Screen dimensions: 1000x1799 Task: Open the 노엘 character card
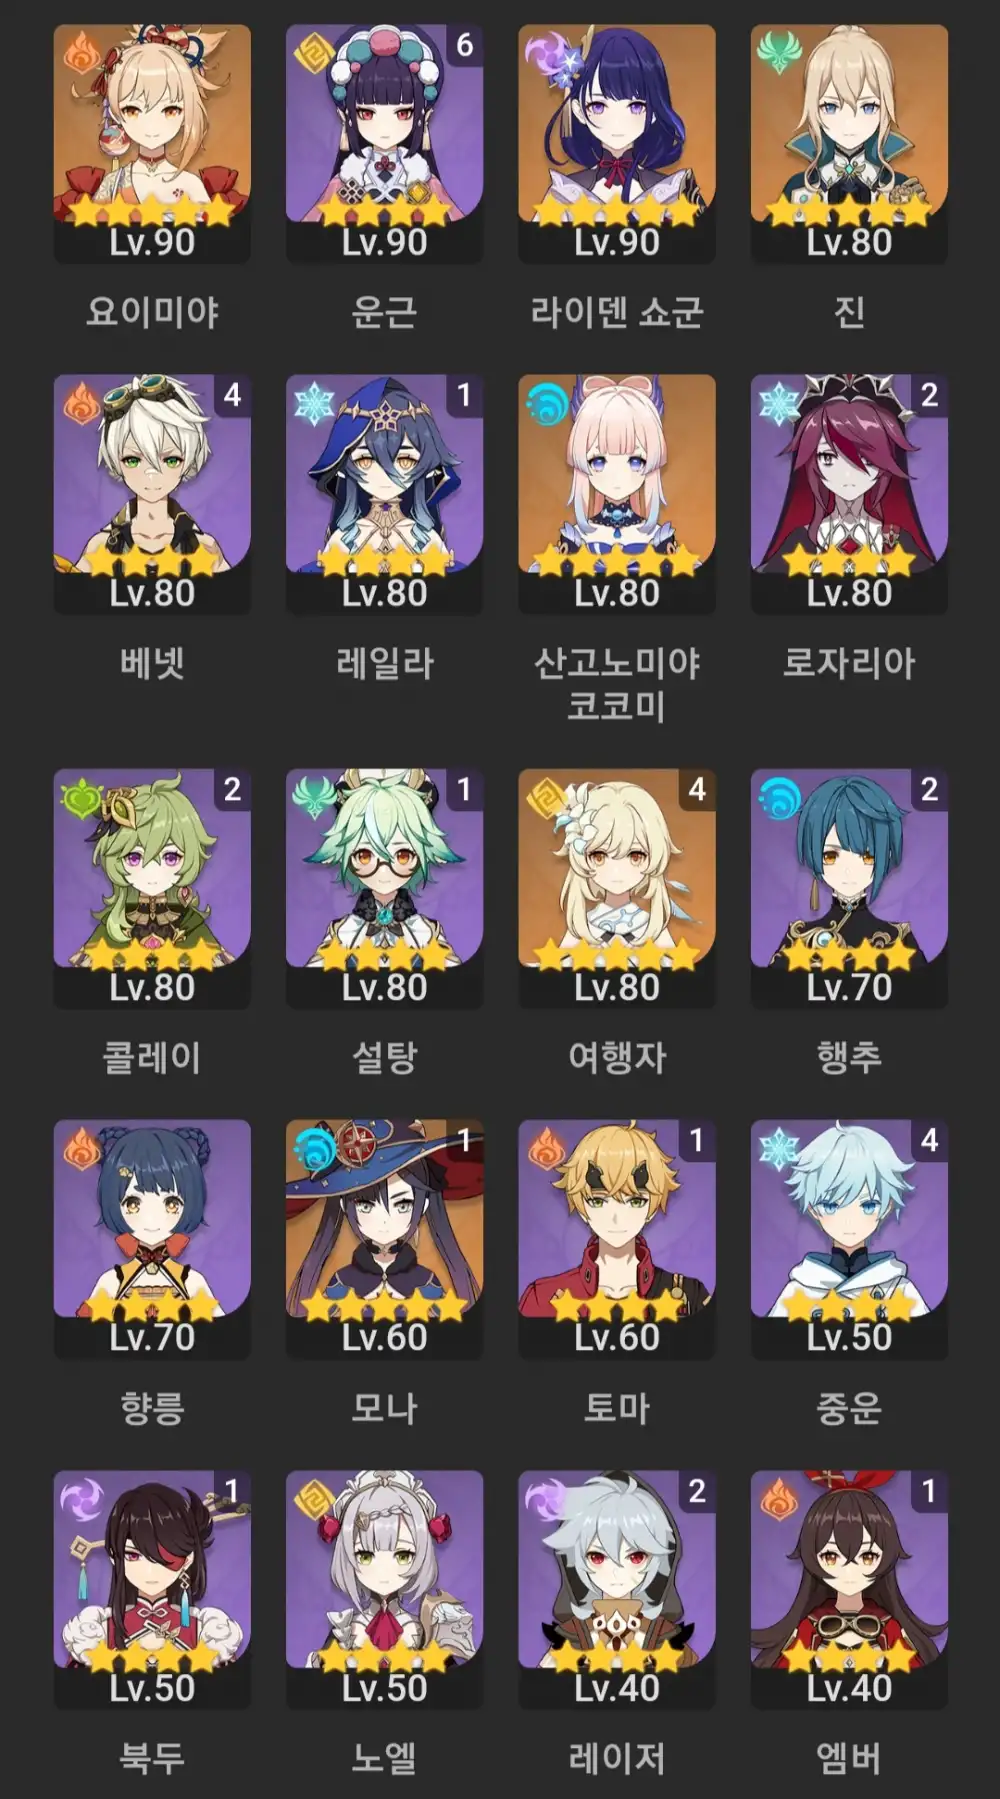(384, 1590)
